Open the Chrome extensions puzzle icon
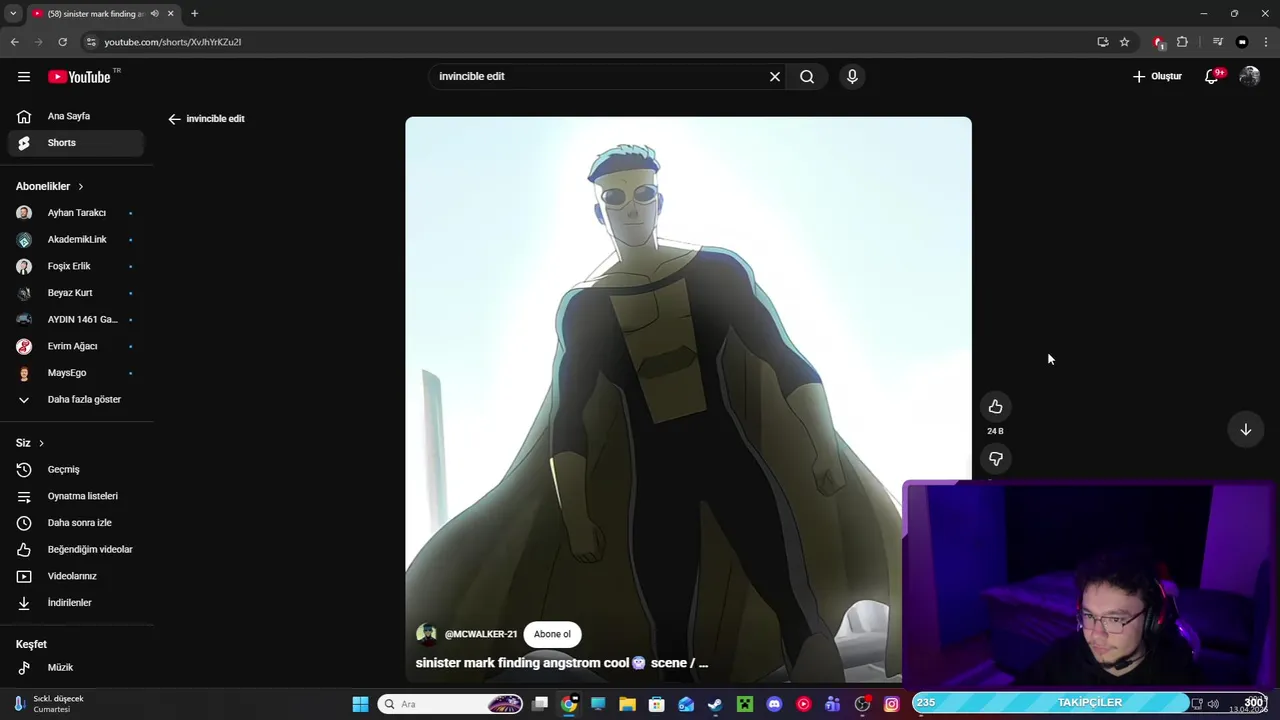The width and height of the screenshot is (1280, 720). pyautogui.click(x=1182, y=42)
